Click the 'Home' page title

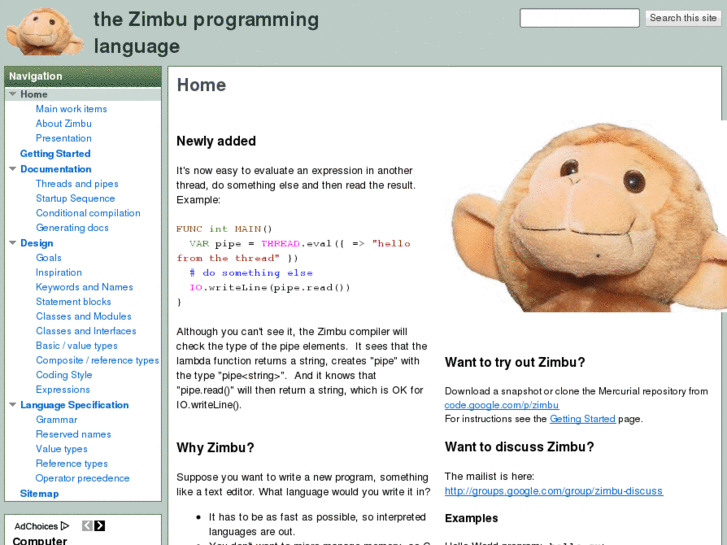[201, 85]
